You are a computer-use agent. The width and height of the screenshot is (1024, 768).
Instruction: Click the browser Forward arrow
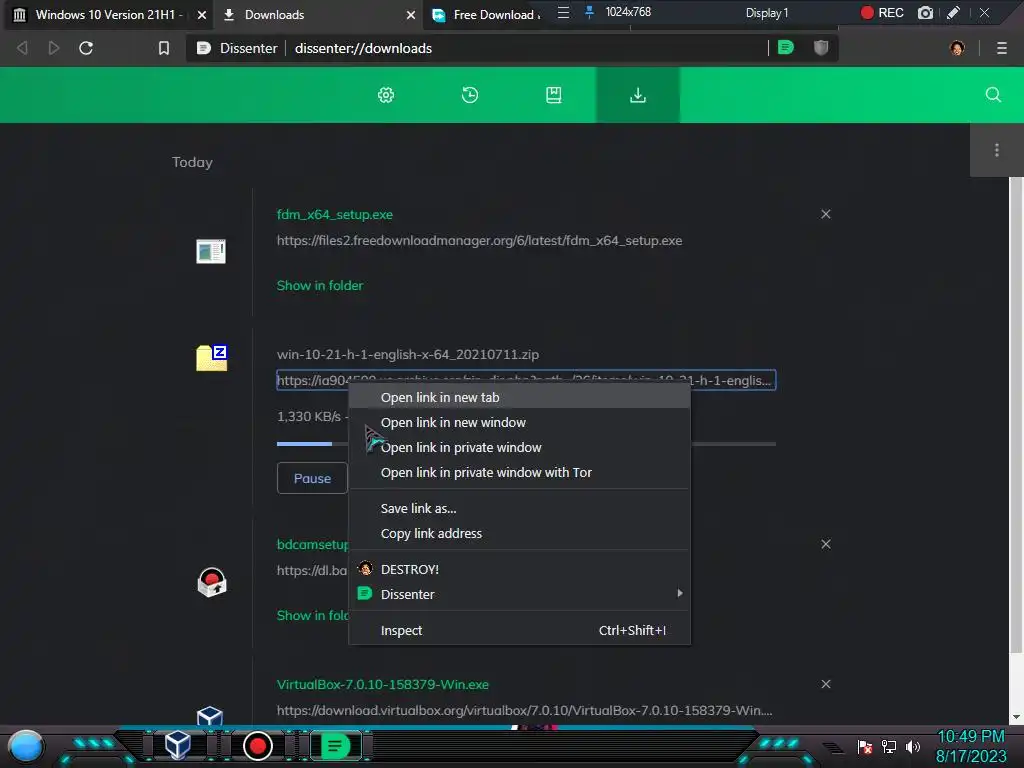coord(54,48)
